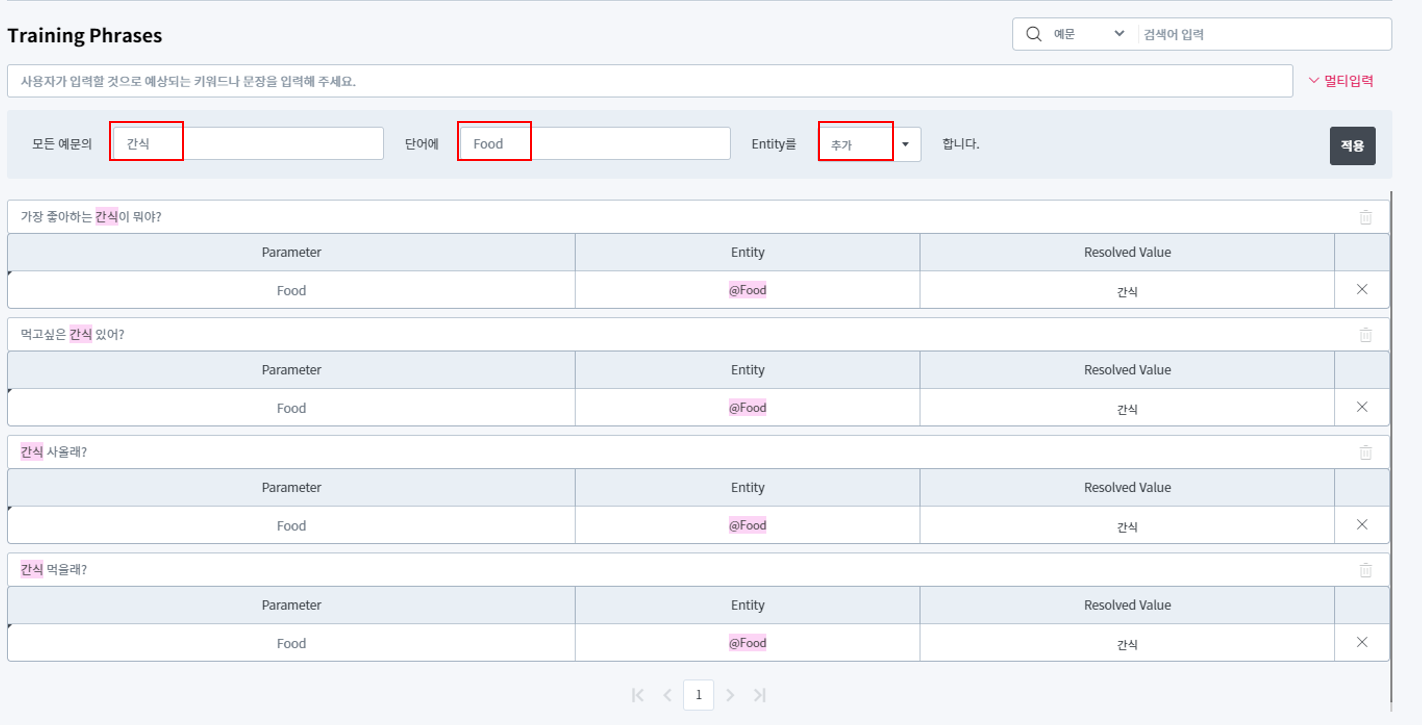1422x725 pixels.
Task: Delete the '먹고싶은 간식 있어?' phrase
Action: [1365, 335]
